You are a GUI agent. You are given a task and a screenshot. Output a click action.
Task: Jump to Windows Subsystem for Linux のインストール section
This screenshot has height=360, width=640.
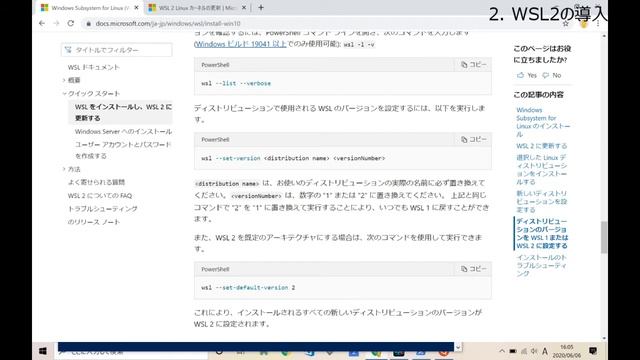[543, 122]
